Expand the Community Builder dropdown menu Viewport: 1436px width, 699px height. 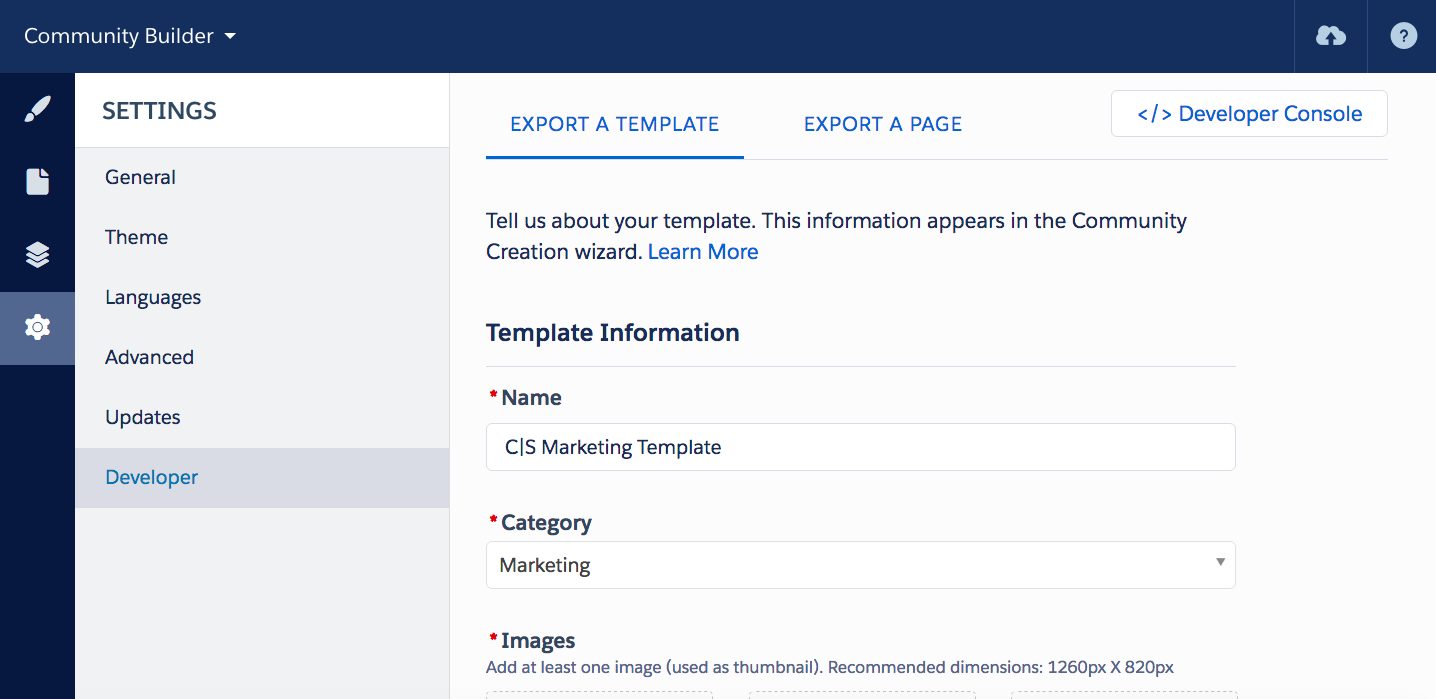pos(130,36)
